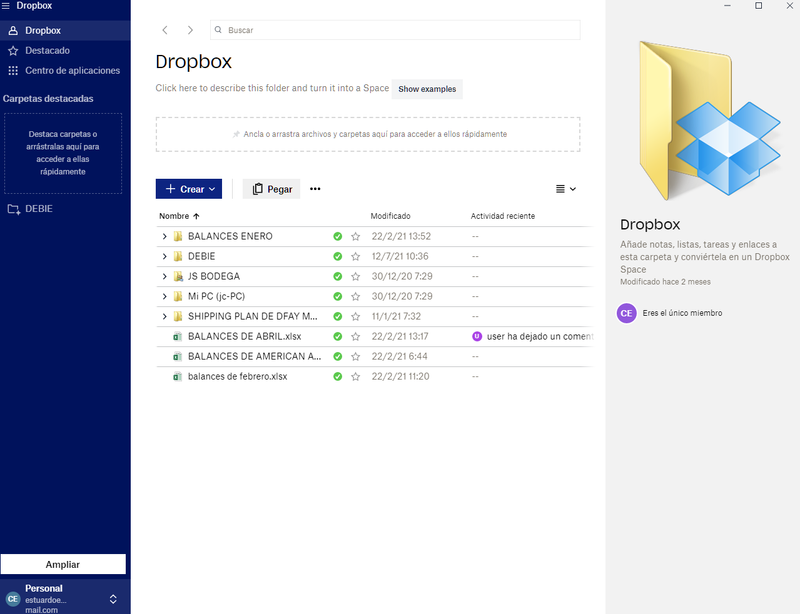Mark JS BODEGA folder as starred
Image resolution: width=800 pixels, height=614 pixels.
tap(355, 277)
